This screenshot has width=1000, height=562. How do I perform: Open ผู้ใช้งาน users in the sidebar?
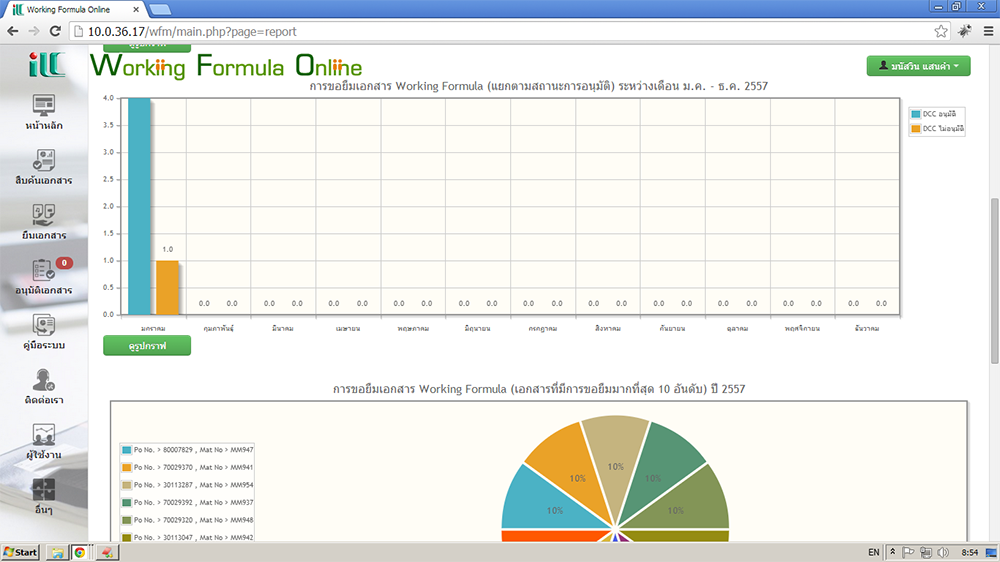click(x=43, y=441)
